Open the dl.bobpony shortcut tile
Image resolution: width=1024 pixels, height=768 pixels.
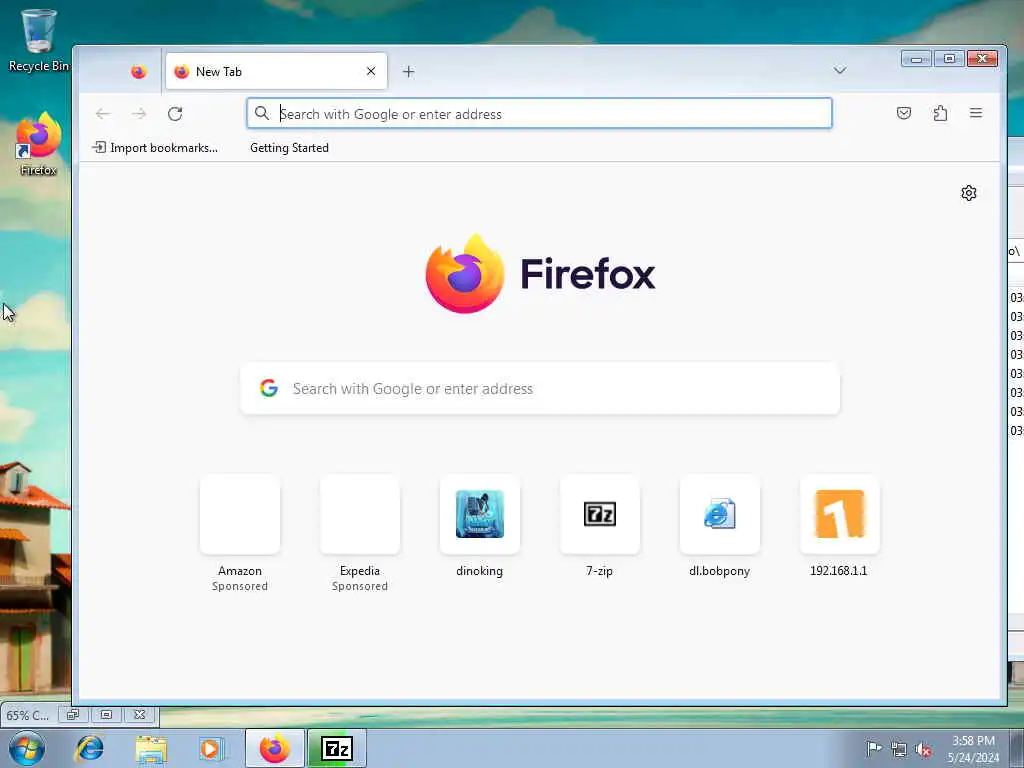pyautogui.click(x=720, y=515)
